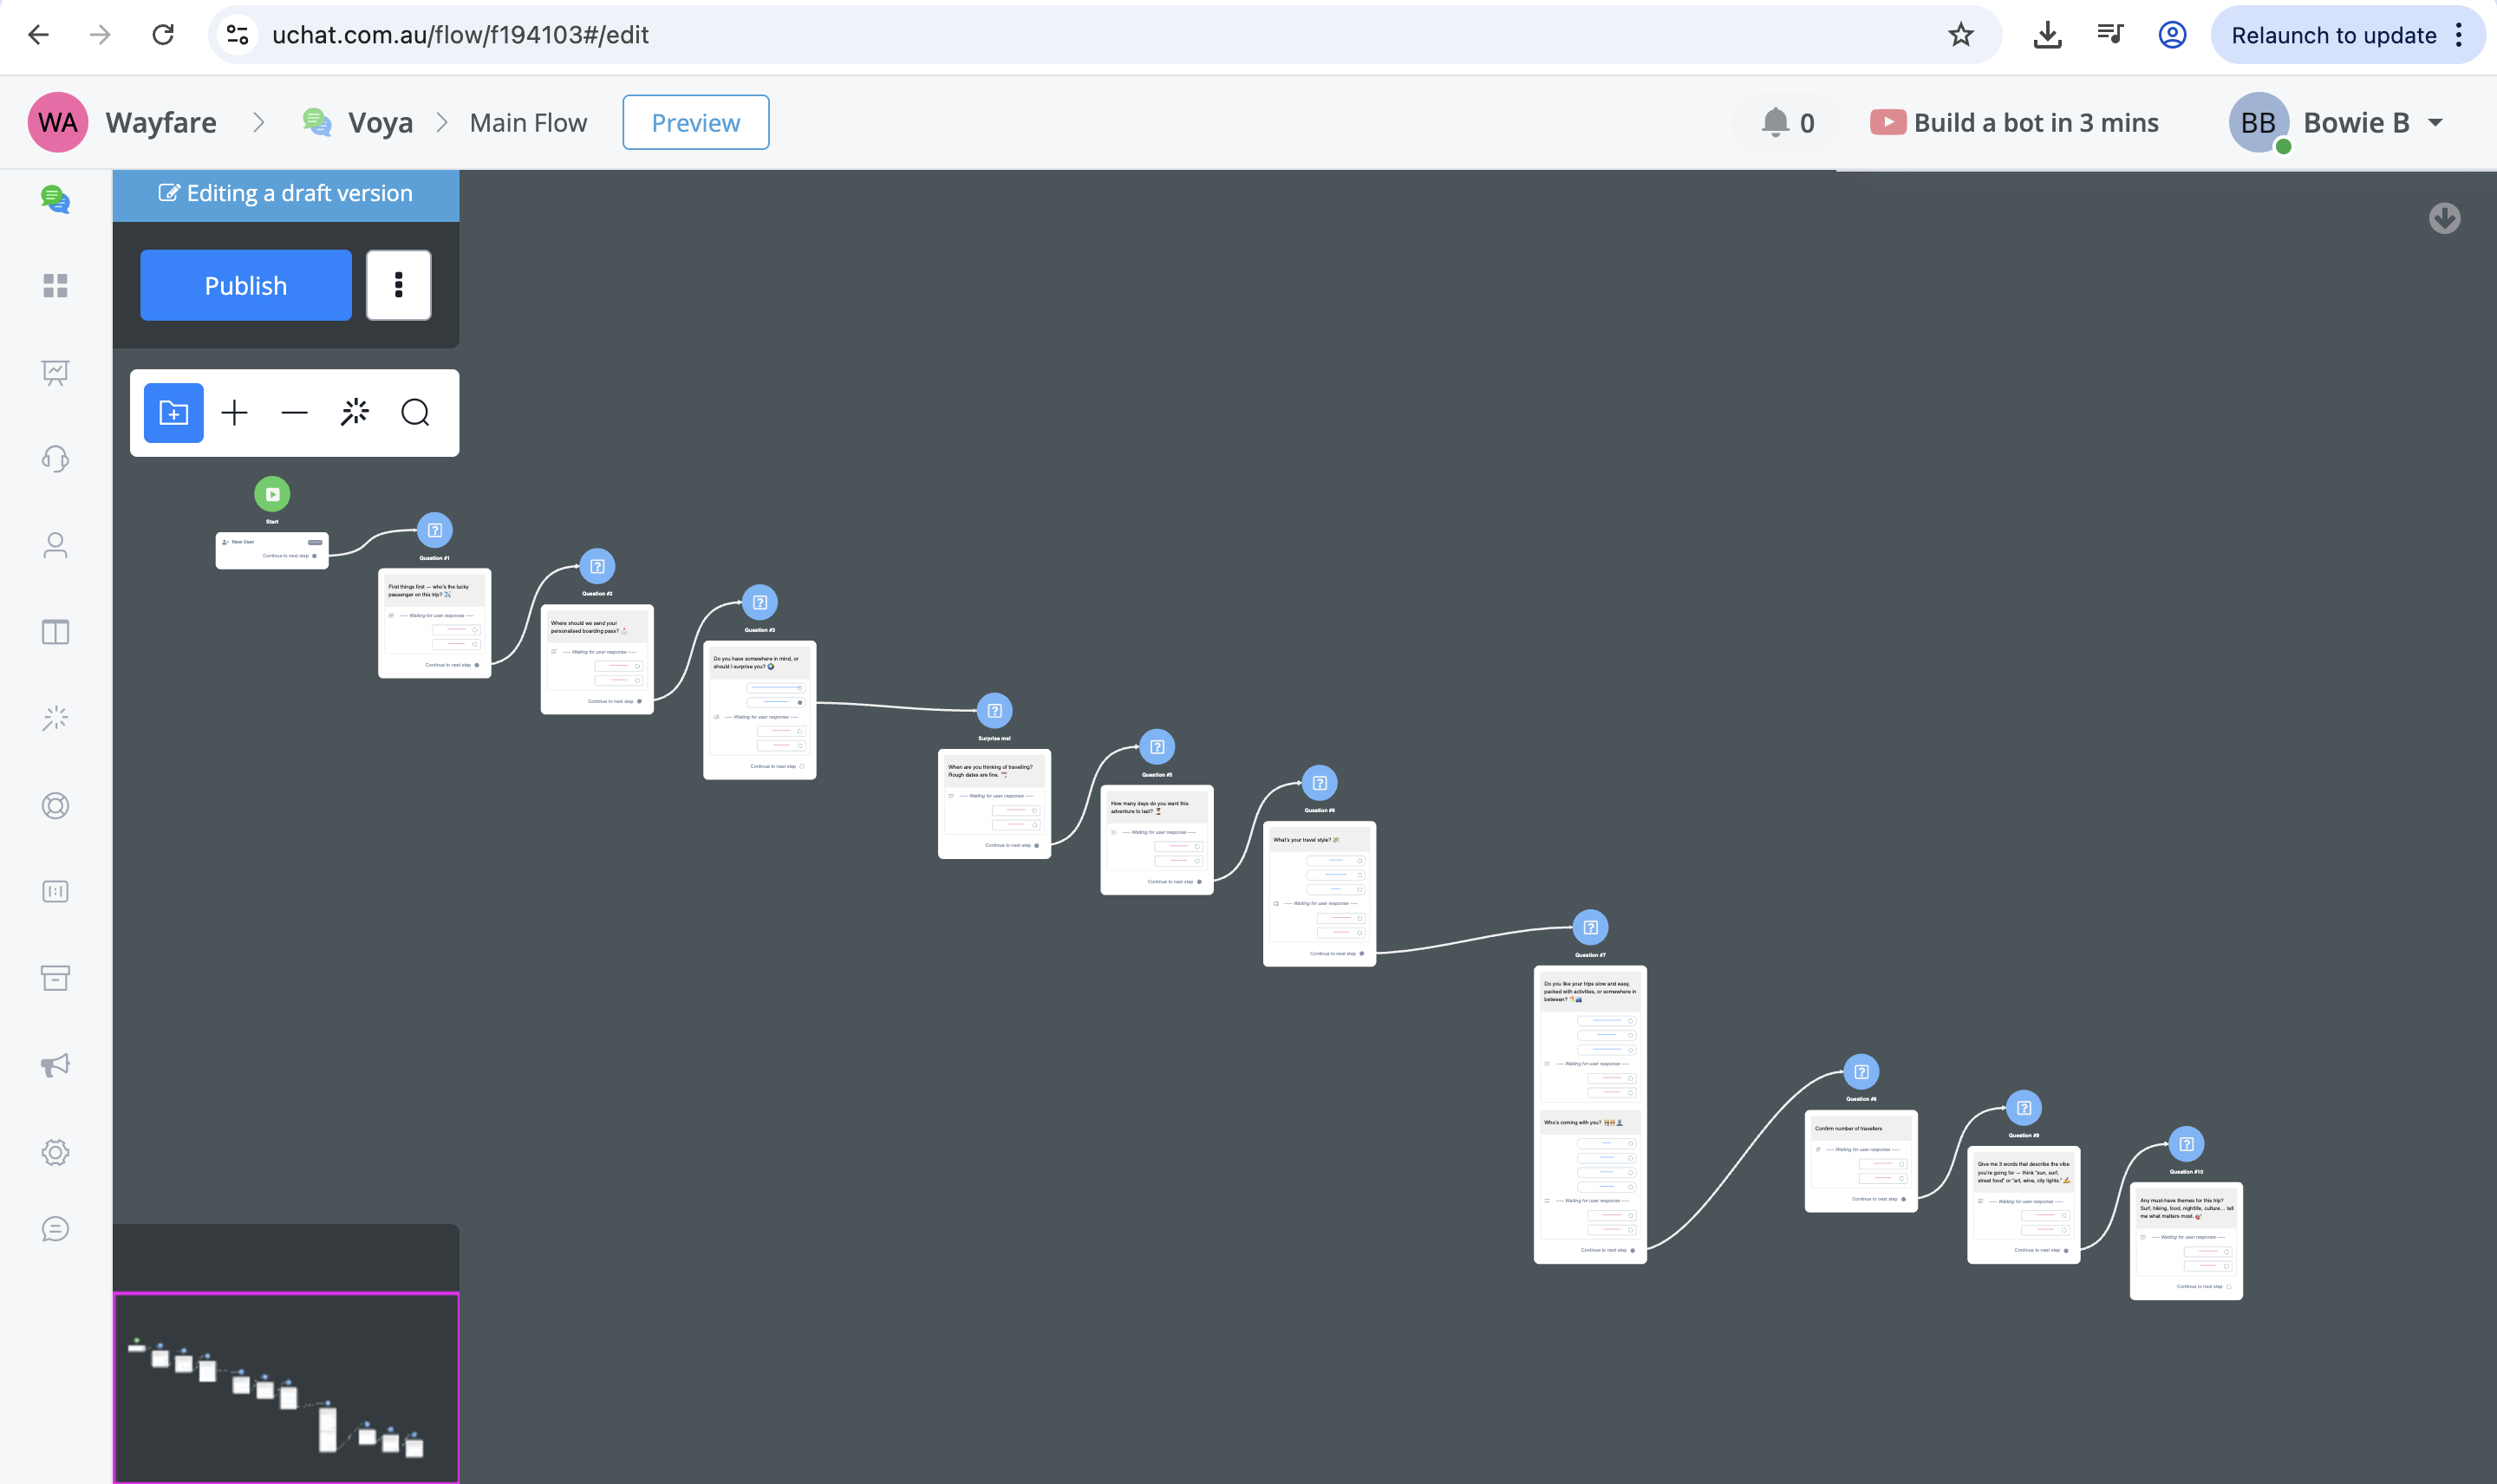Click the Start step 'New User' card
Screen dimensions: 2497x1484
[272, 550]
